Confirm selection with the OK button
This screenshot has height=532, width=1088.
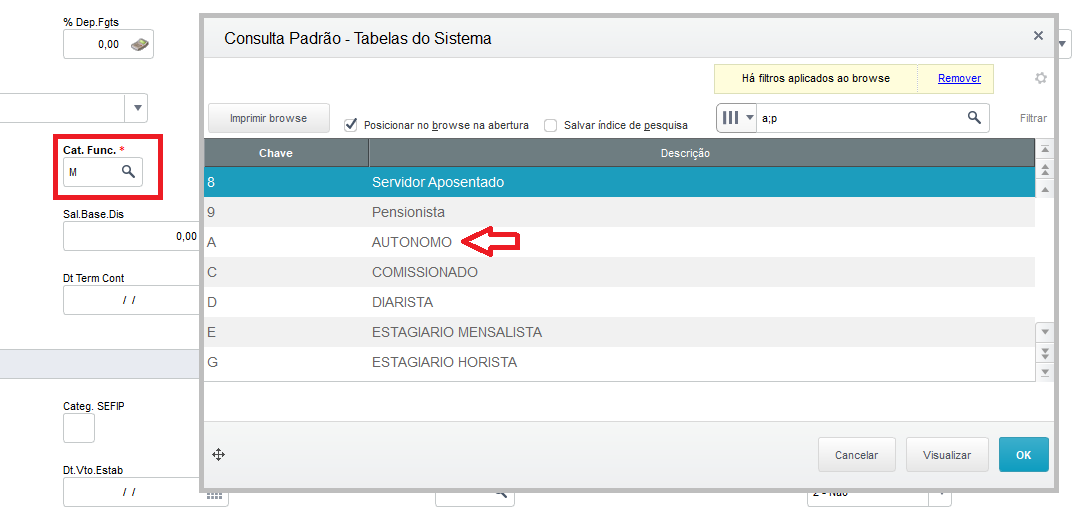click(x=1023, y=455)
